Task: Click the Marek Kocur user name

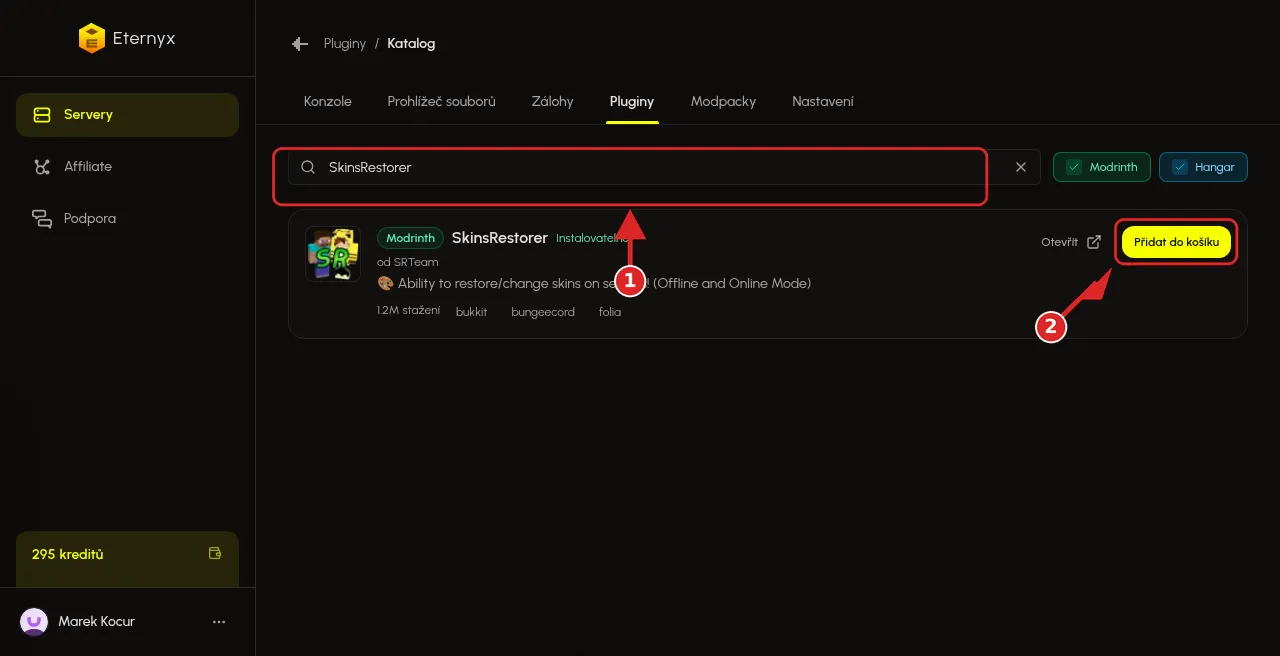Action: point(96,622)
